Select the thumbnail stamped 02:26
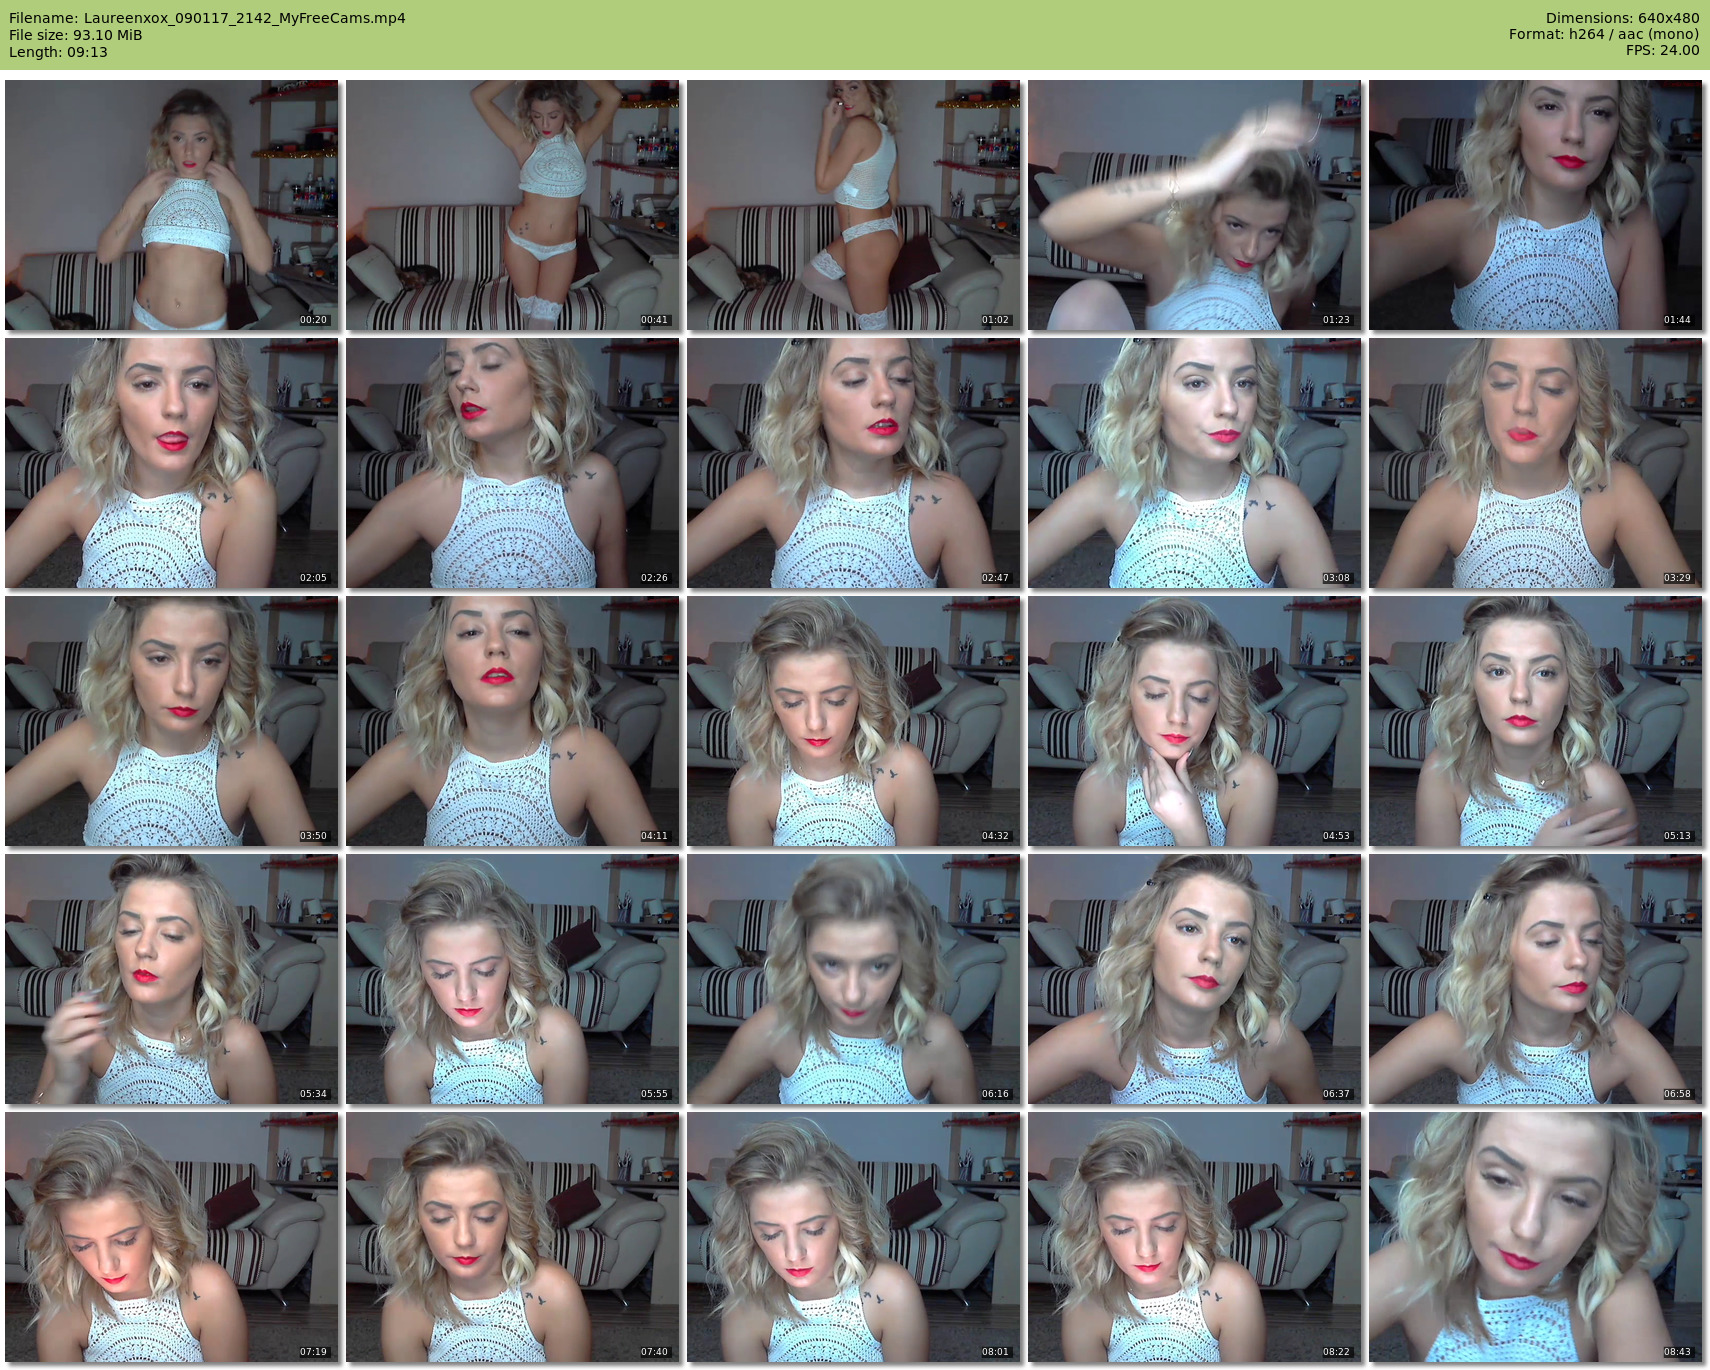1710x1370 pixels. [512, 463]
